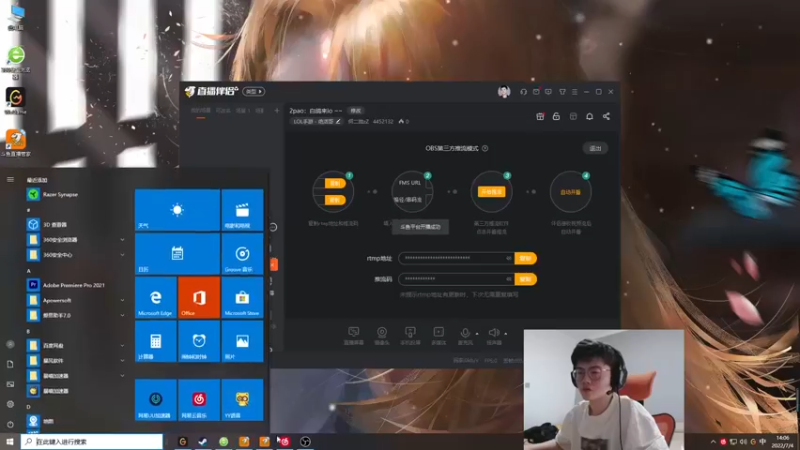Open the Calculator tile
800x450 pixels.
click(x=156, y=341)
